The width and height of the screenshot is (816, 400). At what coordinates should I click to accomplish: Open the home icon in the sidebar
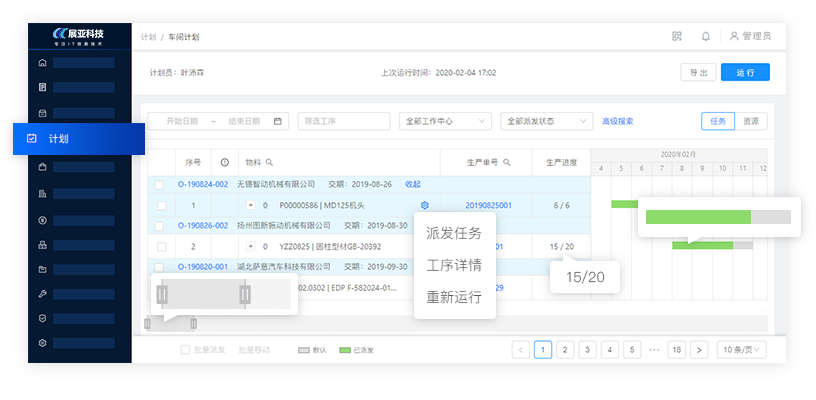tap(43, 63)
